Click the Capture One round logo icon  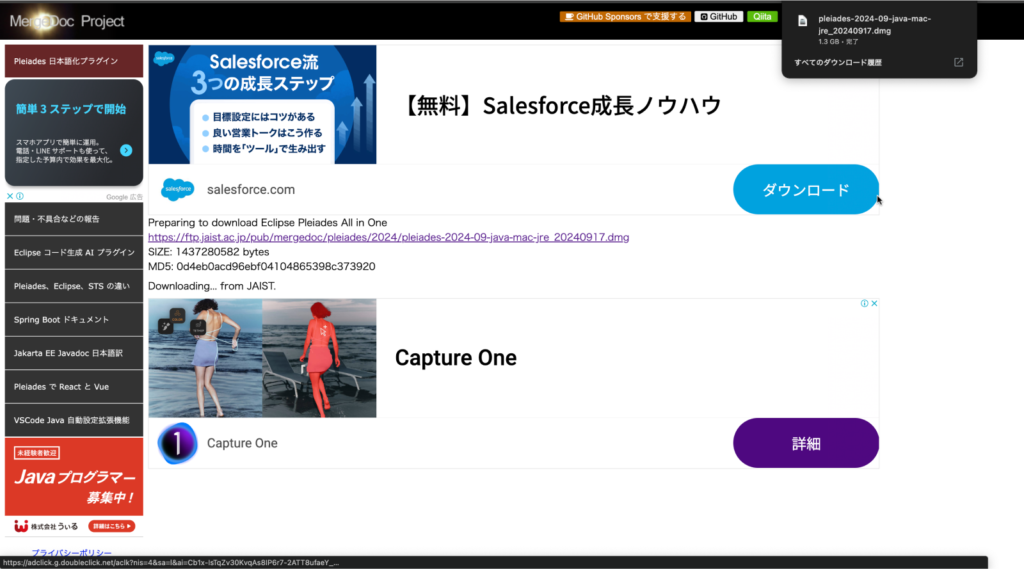(177, 443)
